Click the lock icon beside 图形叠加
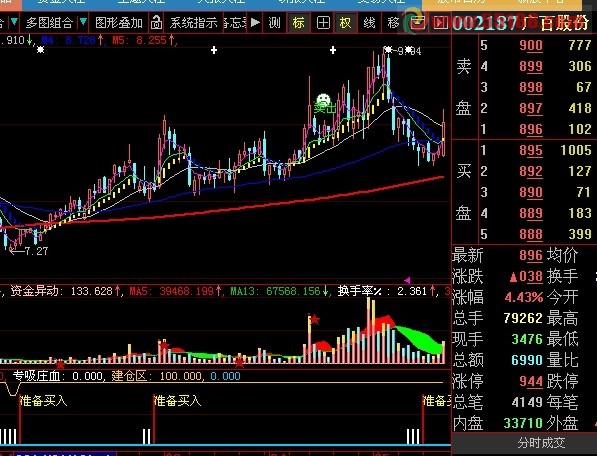Screen dimensions: 597x456 (156, 23)
